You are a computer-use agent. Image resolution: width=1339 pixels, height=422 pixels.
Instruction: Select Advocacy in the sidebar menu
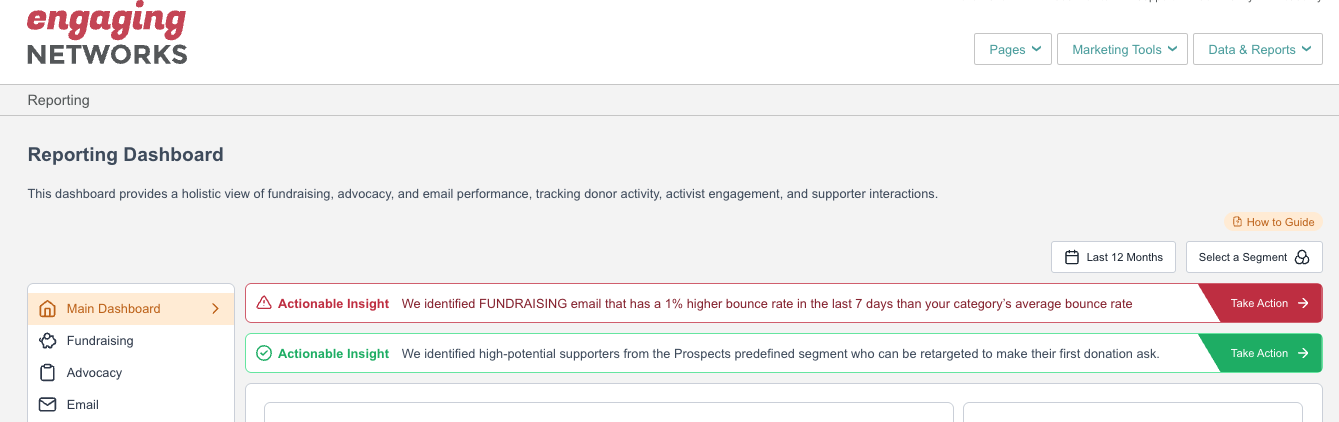pyautogui.click(x=94, y=373)
